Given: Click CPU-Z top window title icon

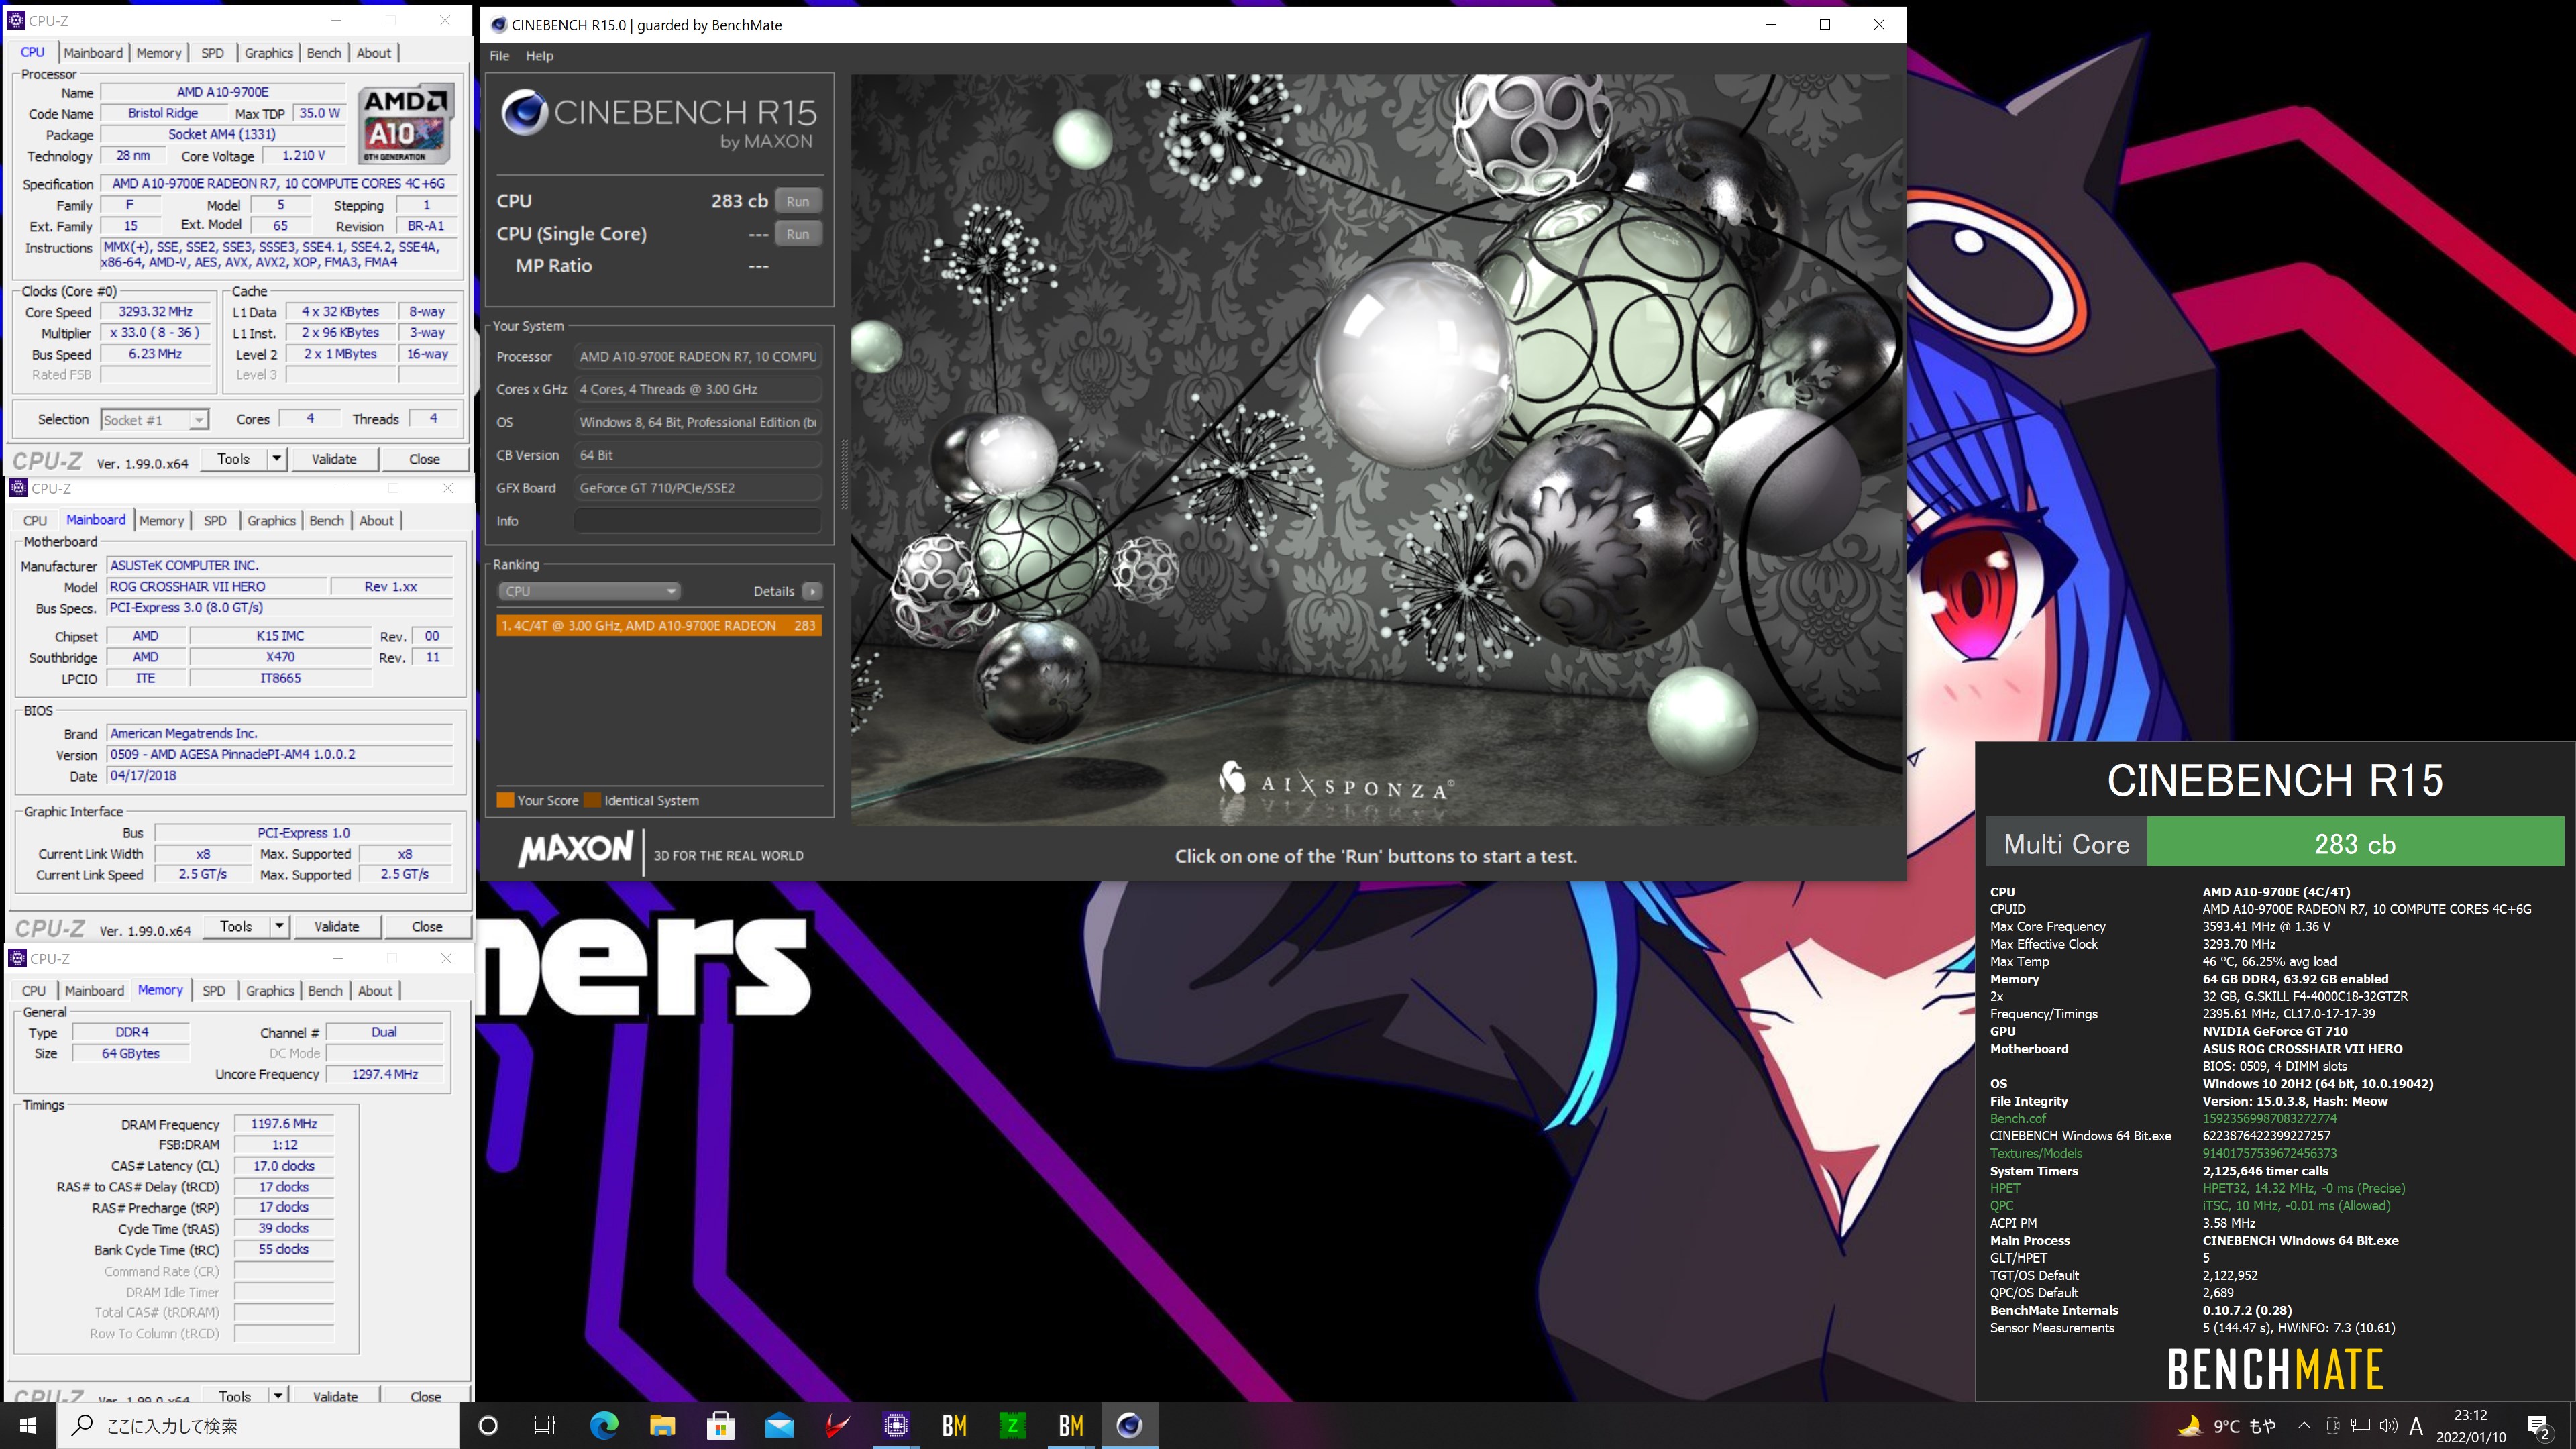Looking at the screenshot, I should point(15,20).
